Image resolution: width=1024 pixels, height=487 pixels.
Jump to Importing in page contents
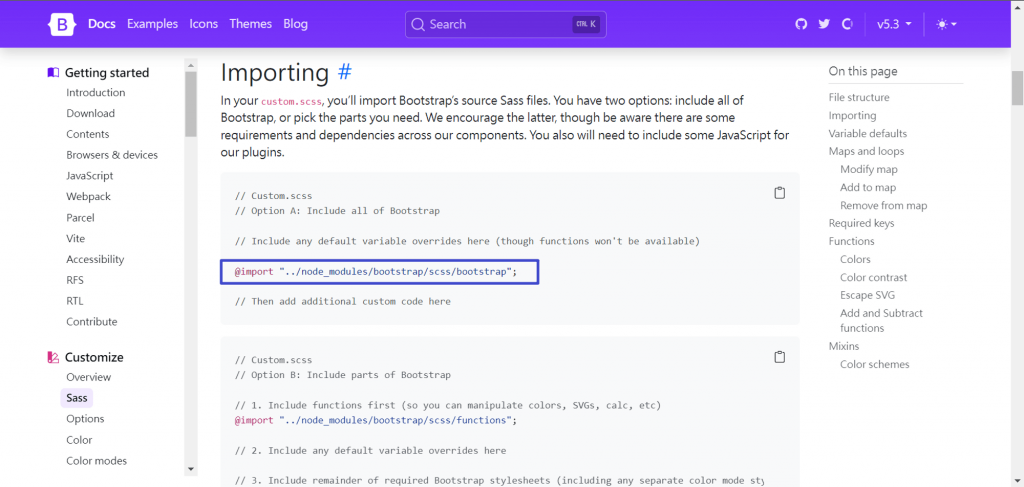click(852, 116)
